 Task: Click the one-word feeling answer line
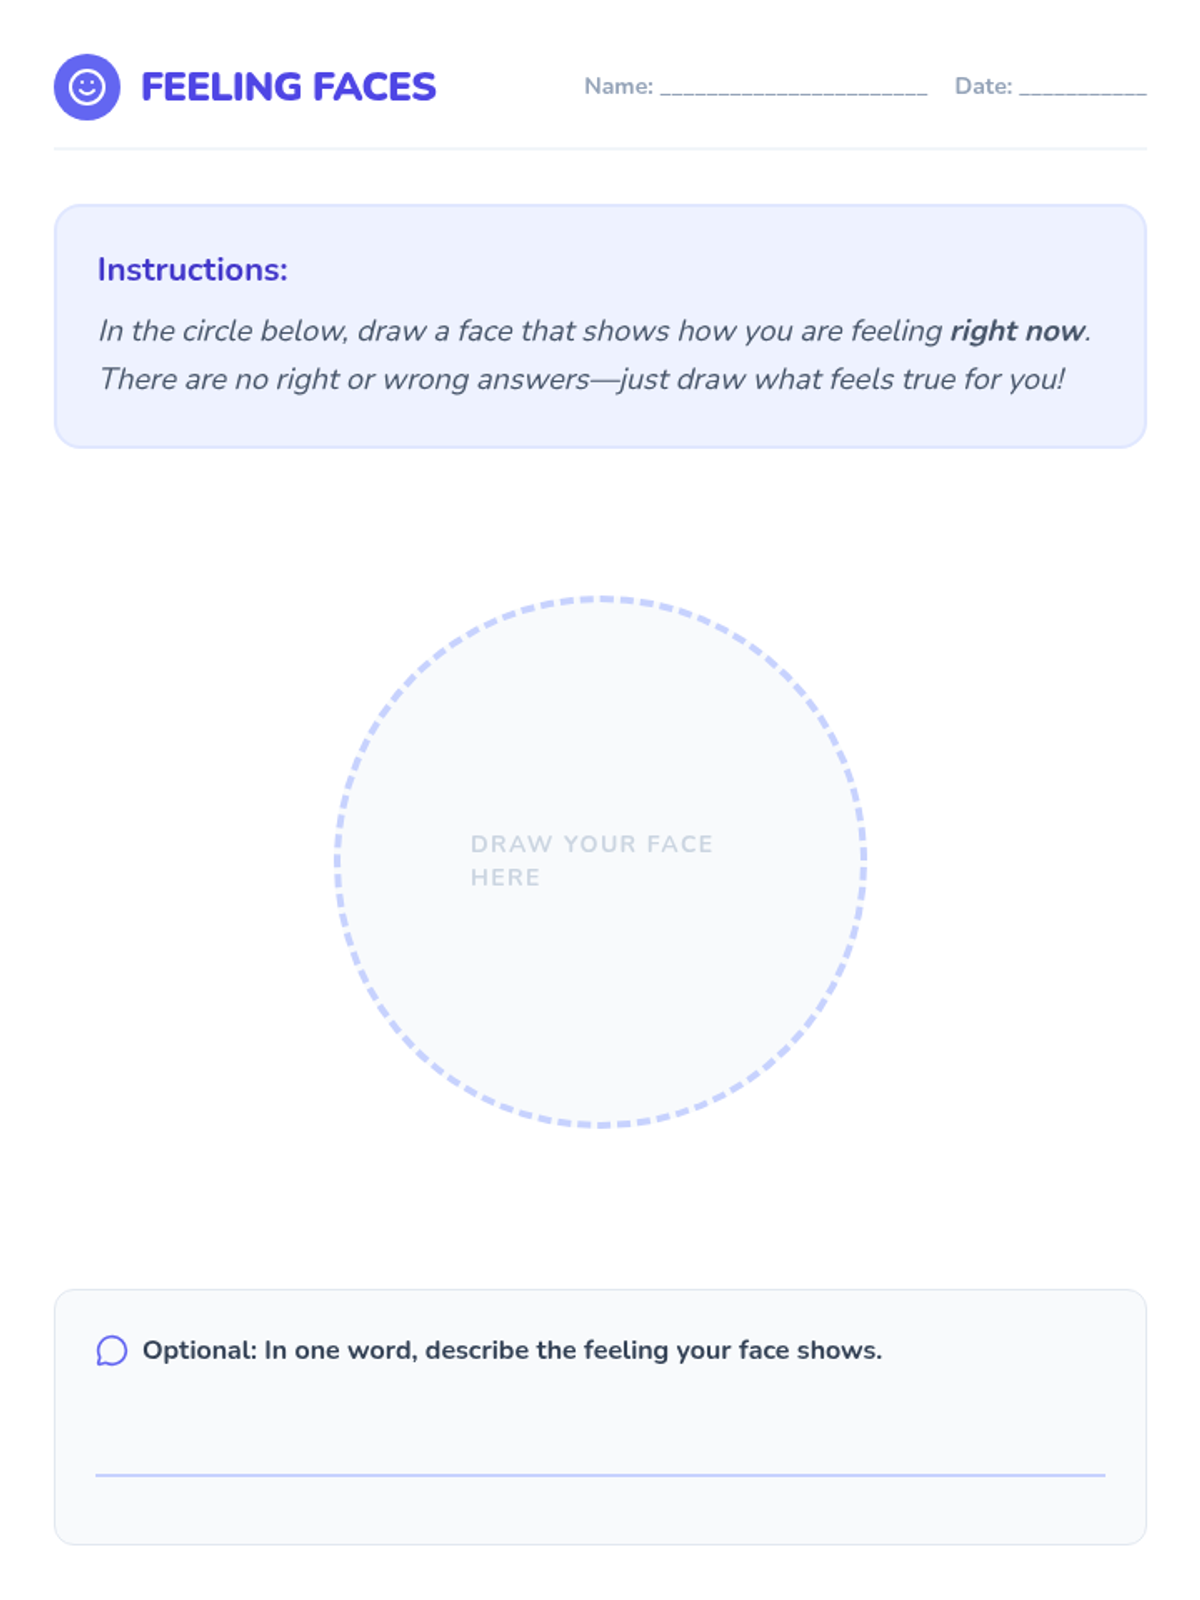coord(600,1475)
